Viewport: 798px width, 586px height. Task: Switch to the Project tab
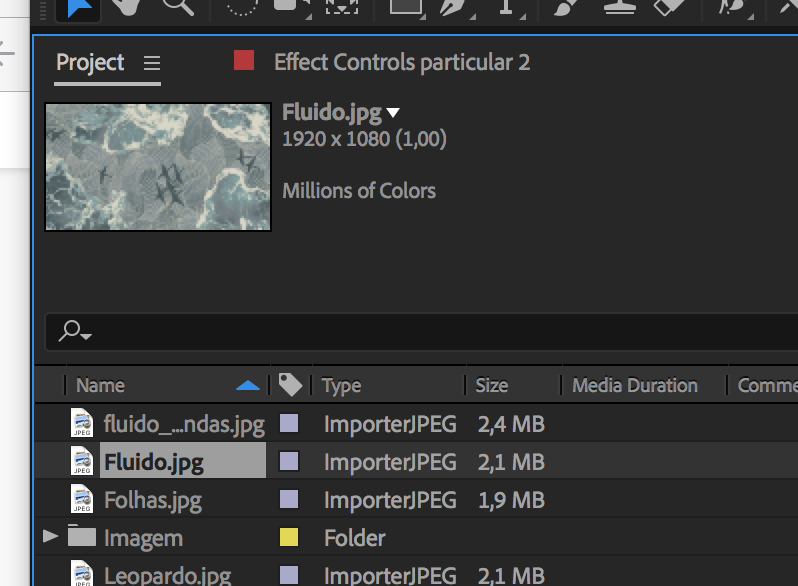[90, 63]
